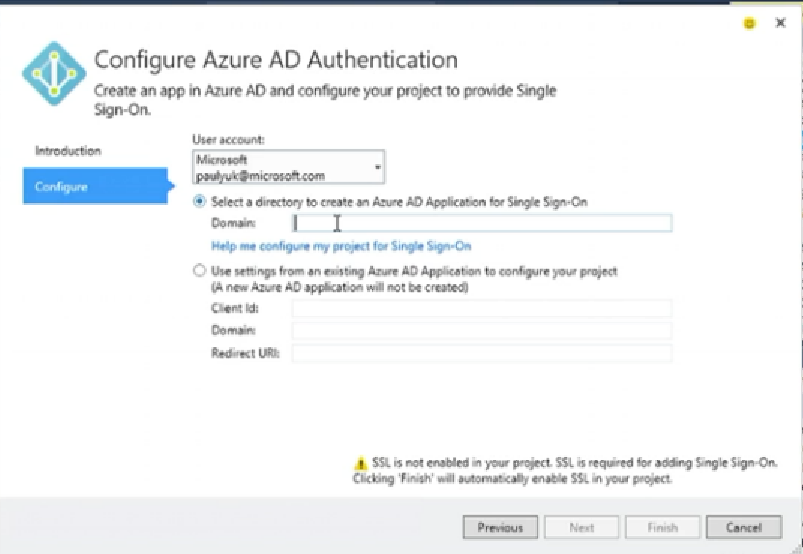Select 'Select a directory to create' radio option
The width and height of the screenshot is (803, 554).
tap(200, 201)
